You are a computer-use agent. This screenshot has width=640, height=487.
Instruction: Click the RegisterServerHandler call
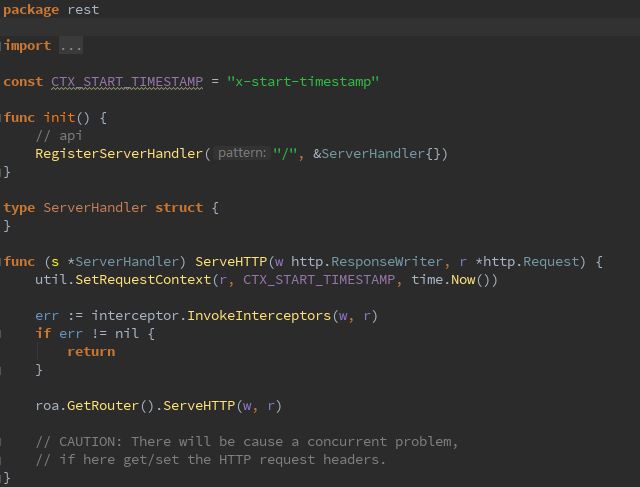(x=119, y=154)
